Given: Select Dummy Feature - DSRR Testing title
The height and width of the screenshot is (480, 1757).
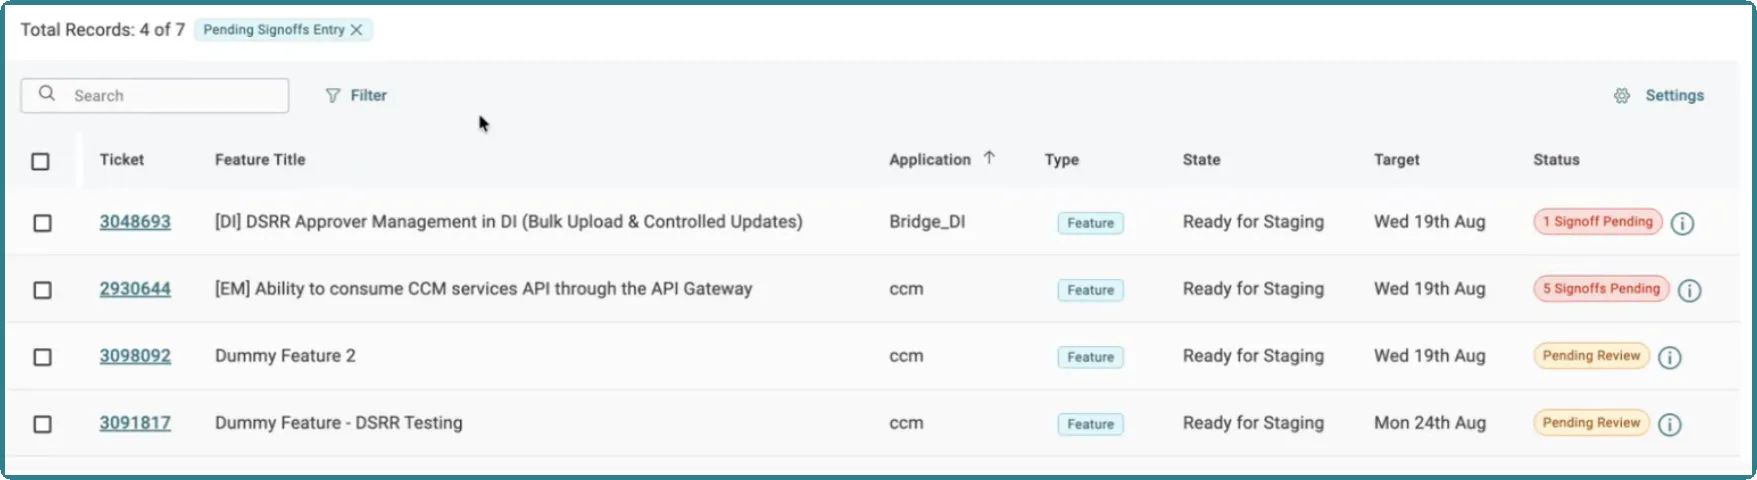Looking at the screenshot, I should tap(338, 423).
